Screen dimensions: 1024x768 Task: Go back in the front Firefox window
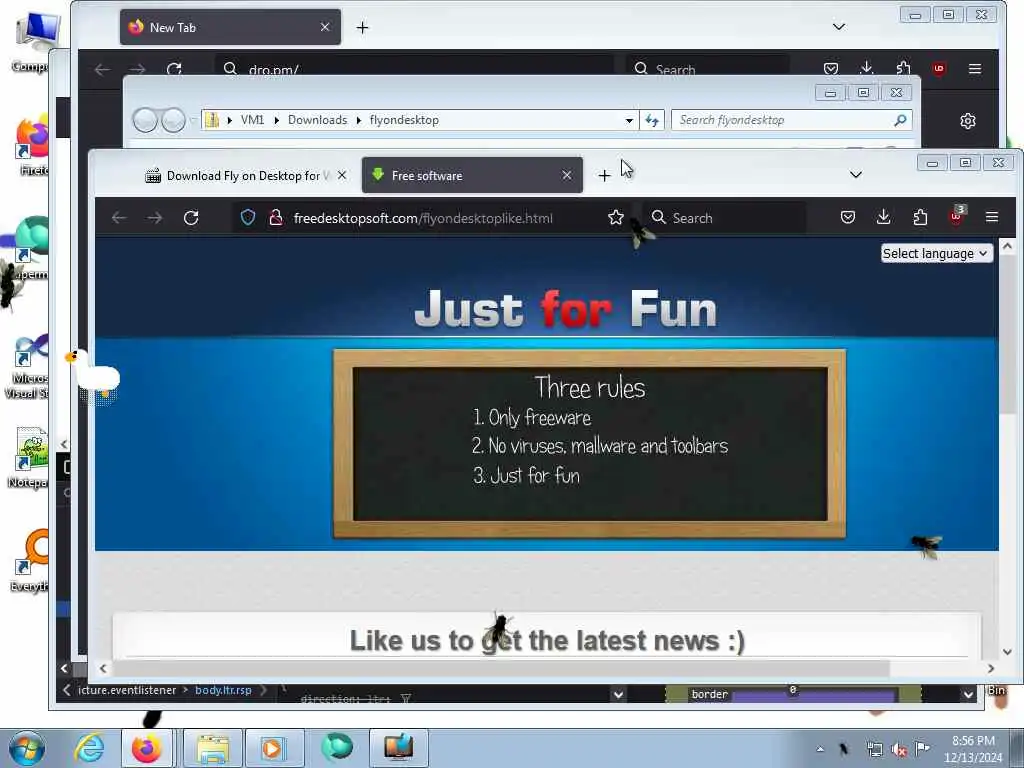(x=119, y=217)
